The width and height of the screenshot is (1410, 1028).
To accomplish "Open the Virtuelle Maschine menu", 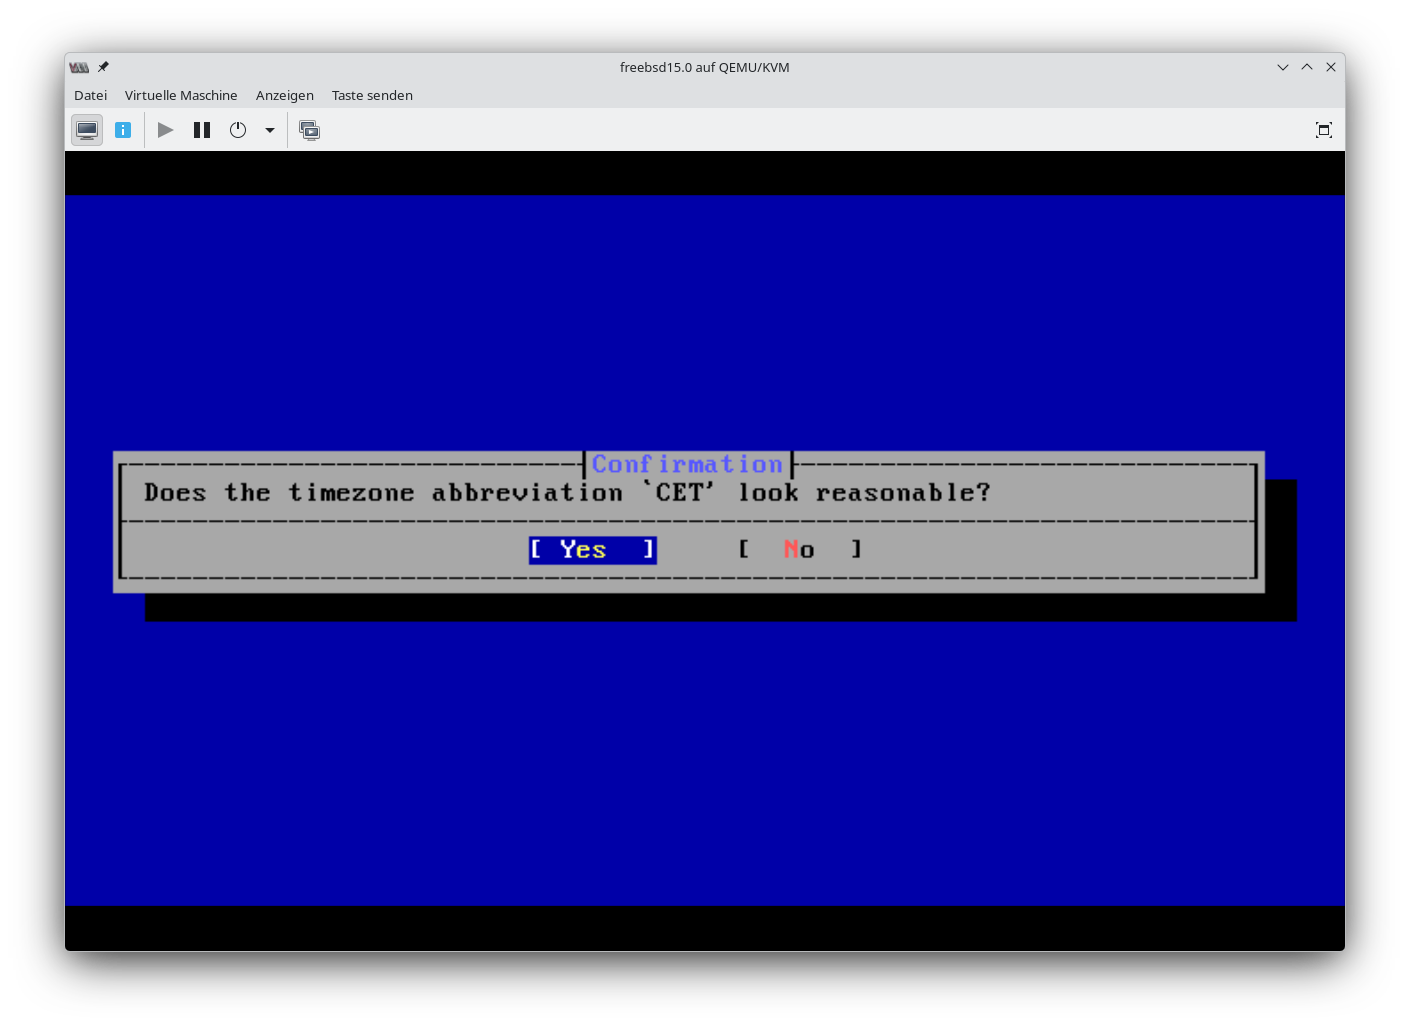I will (x=181, y=95).
